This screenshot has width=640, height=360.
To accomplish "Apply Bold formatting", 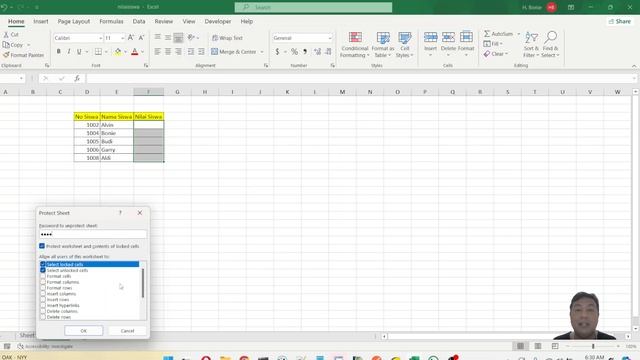I will tap(58, 51).
